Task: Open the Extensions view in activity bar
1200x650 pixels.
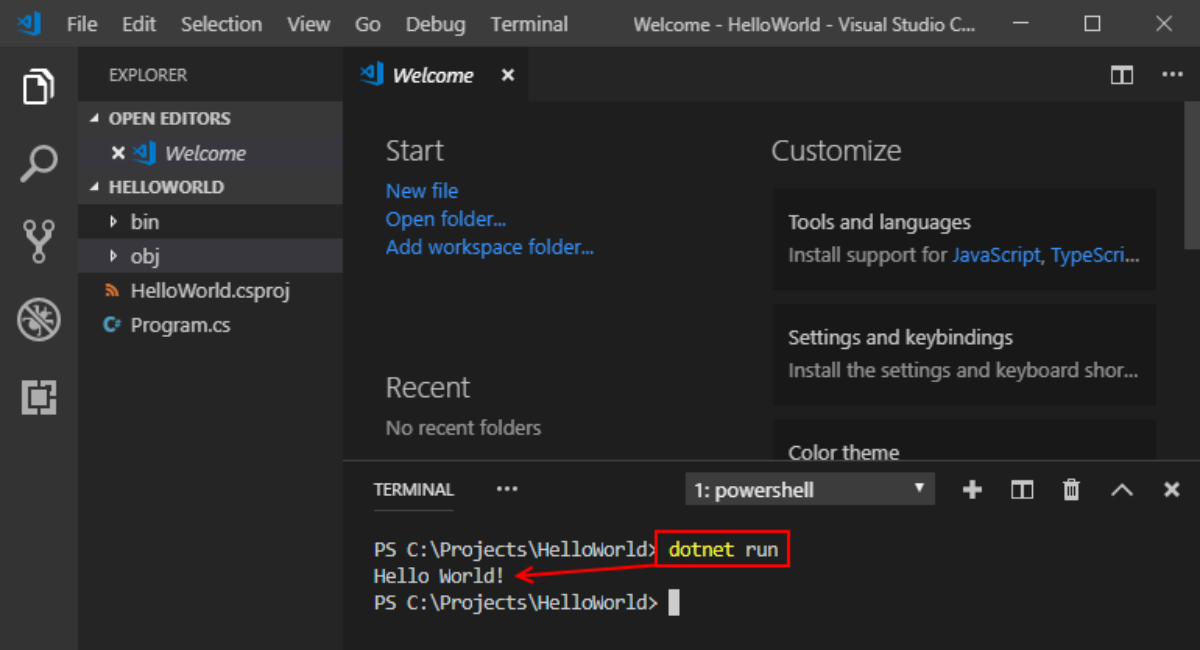Action: [38, 397]
